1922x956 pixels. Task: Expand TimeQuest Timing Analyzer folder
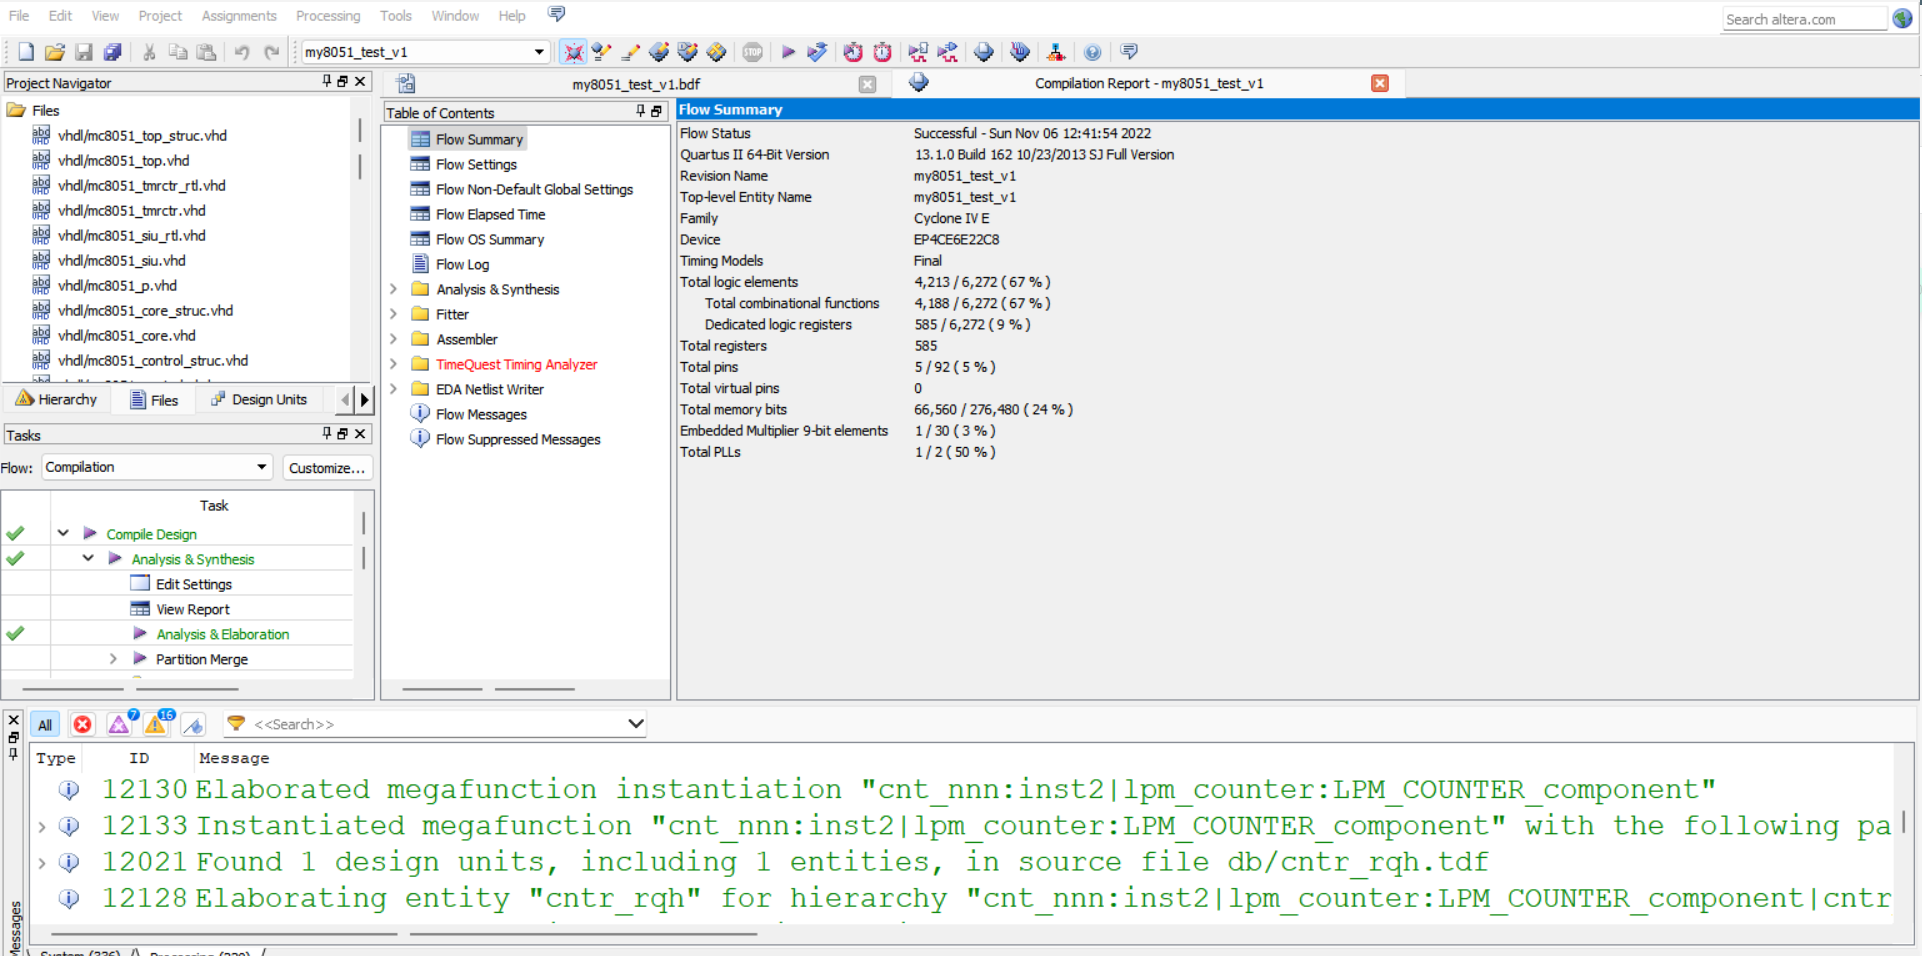tap(393, 364)
